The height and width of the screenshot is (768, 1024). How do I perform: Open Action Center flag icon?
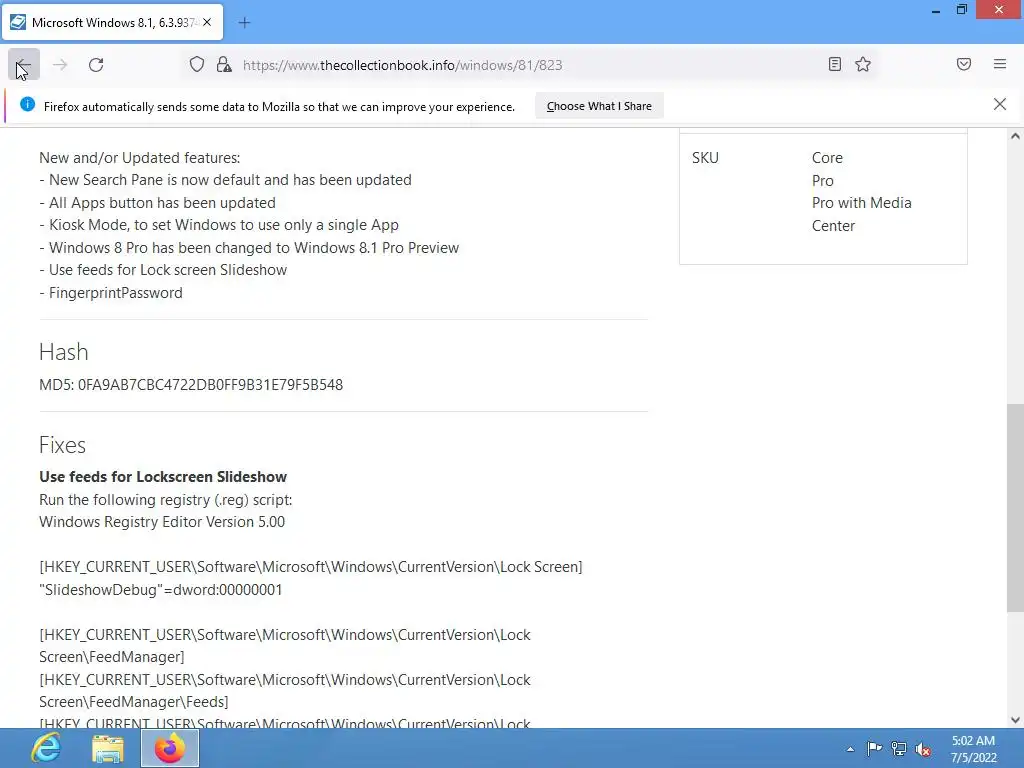[x=874, y=748]
